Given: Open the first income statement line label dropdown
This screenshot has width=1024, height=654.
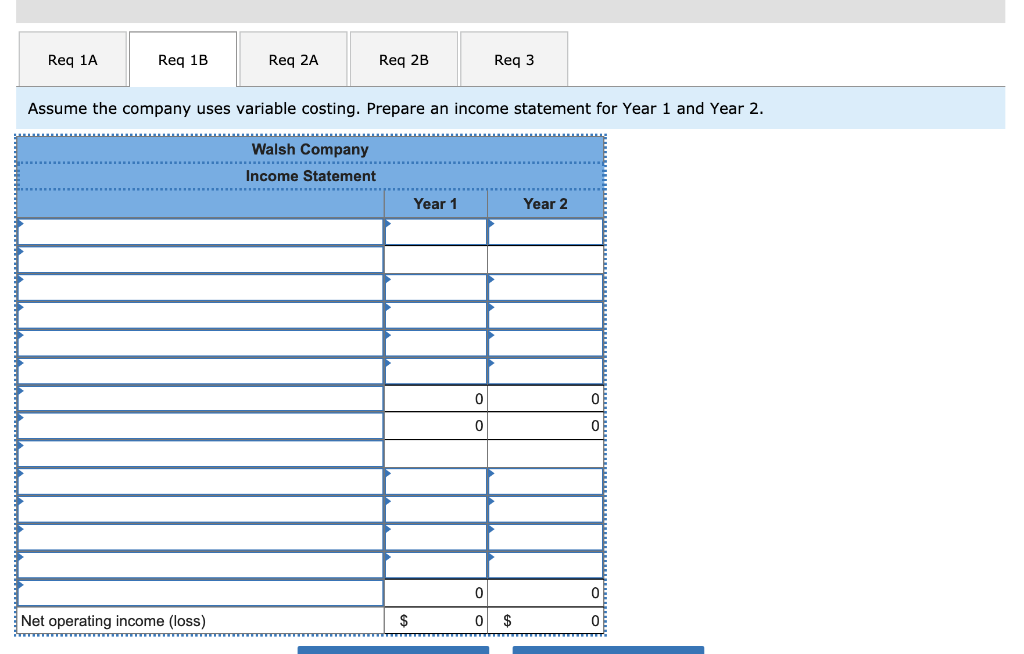Looking at the screenshot, I should coord(200,231).
